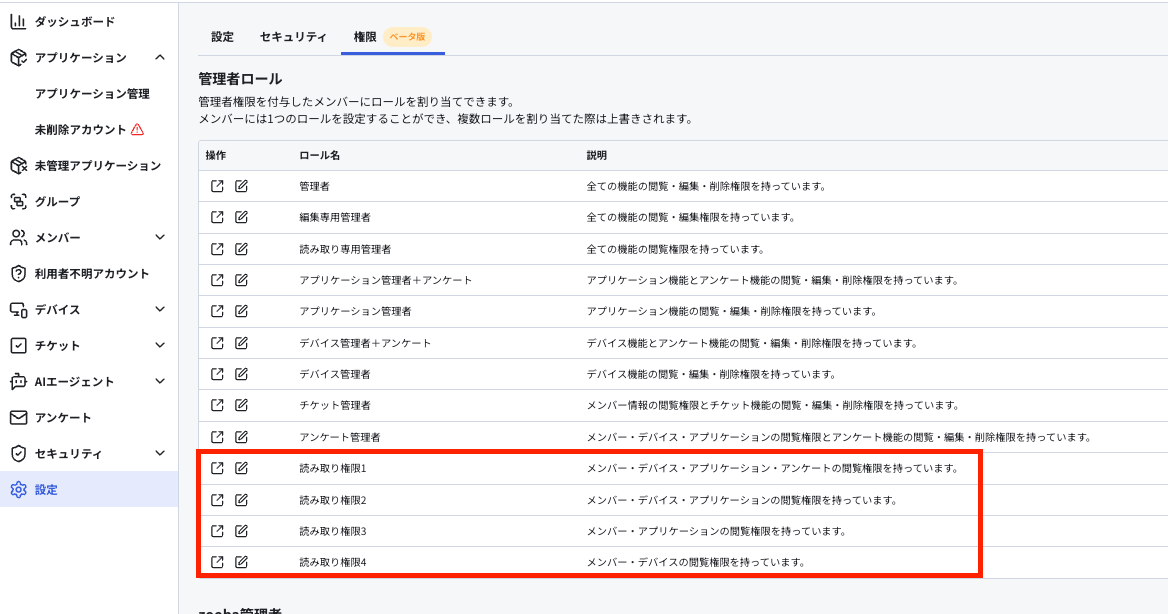Edit the アプリケーション管理者+アンケート role
The width and height of the screenshot is (1168, 614).
[241, 280]
